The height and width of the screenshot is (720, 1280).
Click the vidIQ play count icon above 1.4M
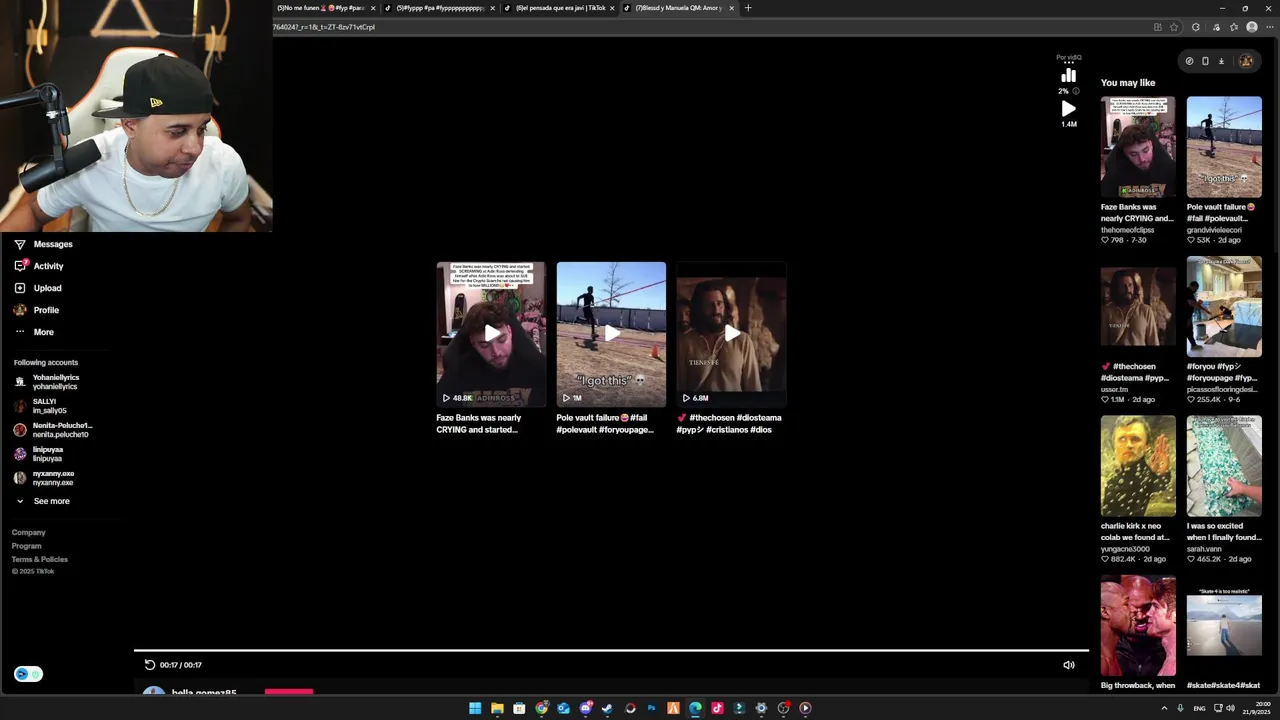pyautogui.click(x=1068, y=108)
